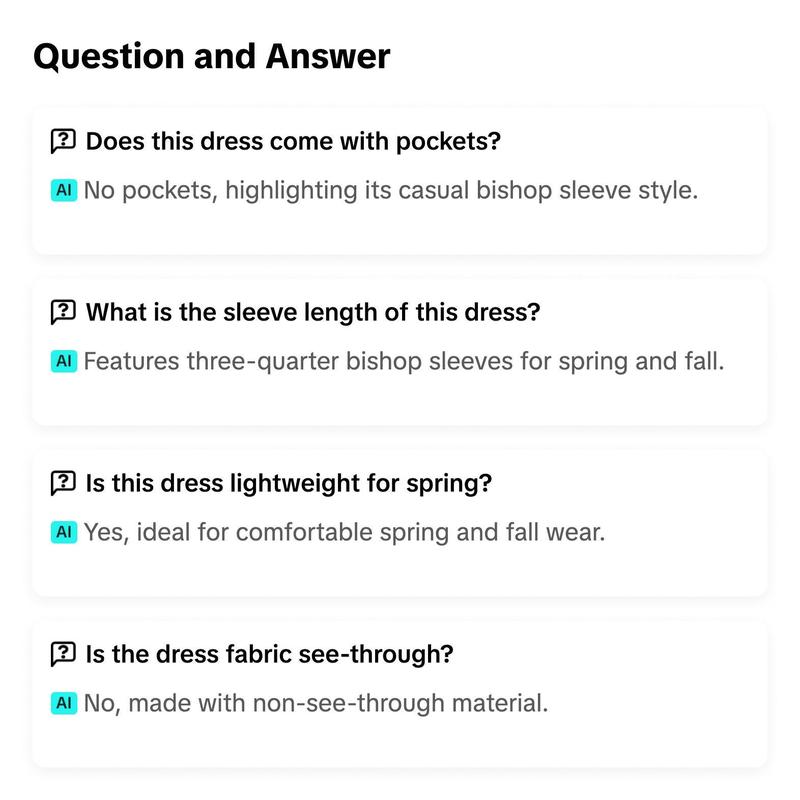
Task: Open the 'Does this dress come with pockets?' question
Action: (x=293, y=141)
